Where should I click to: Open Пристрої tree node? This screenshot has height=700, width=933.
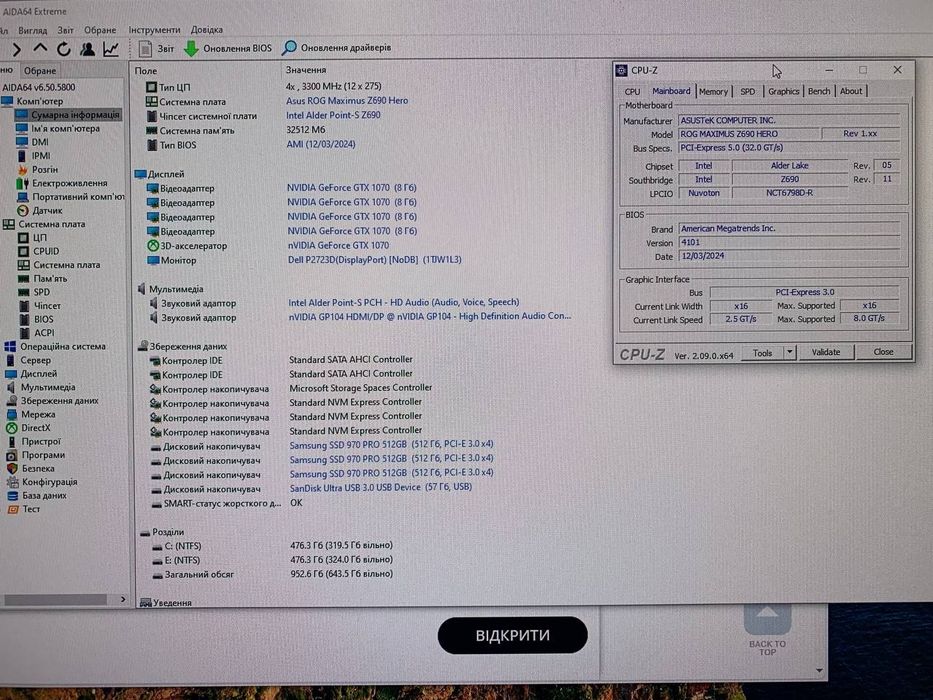[33, 441]
